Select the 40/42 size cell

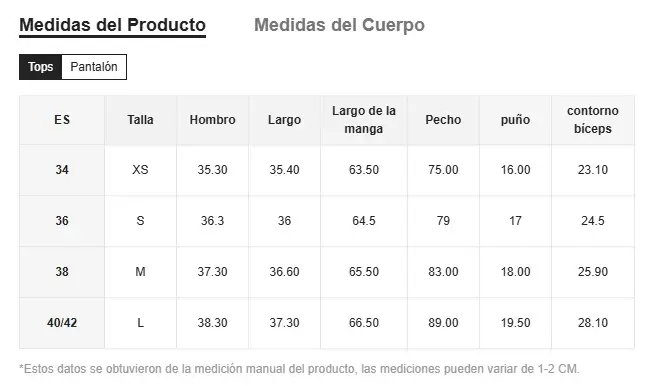coord(62,323)
